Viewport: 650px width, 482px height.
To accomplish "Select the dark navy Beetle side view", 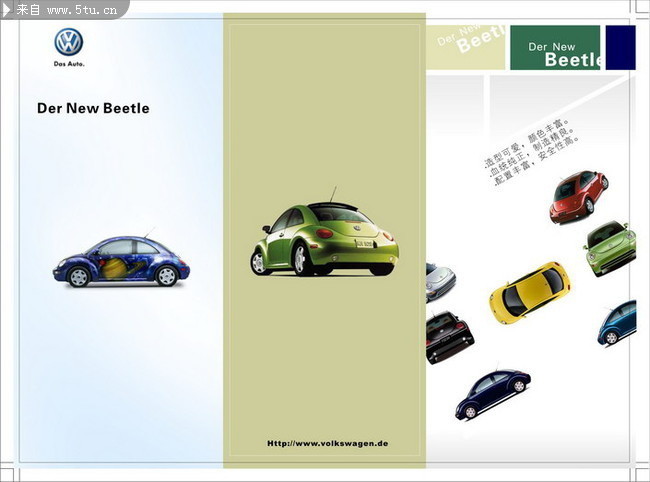I will pos(492,394).
